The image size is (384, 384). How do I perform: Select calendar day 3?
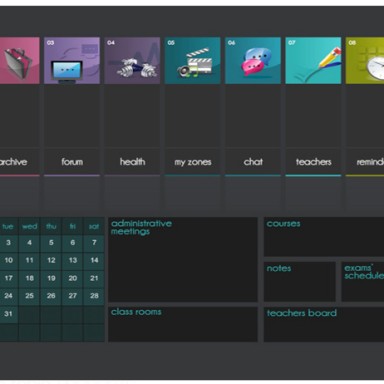click(8, 243)
